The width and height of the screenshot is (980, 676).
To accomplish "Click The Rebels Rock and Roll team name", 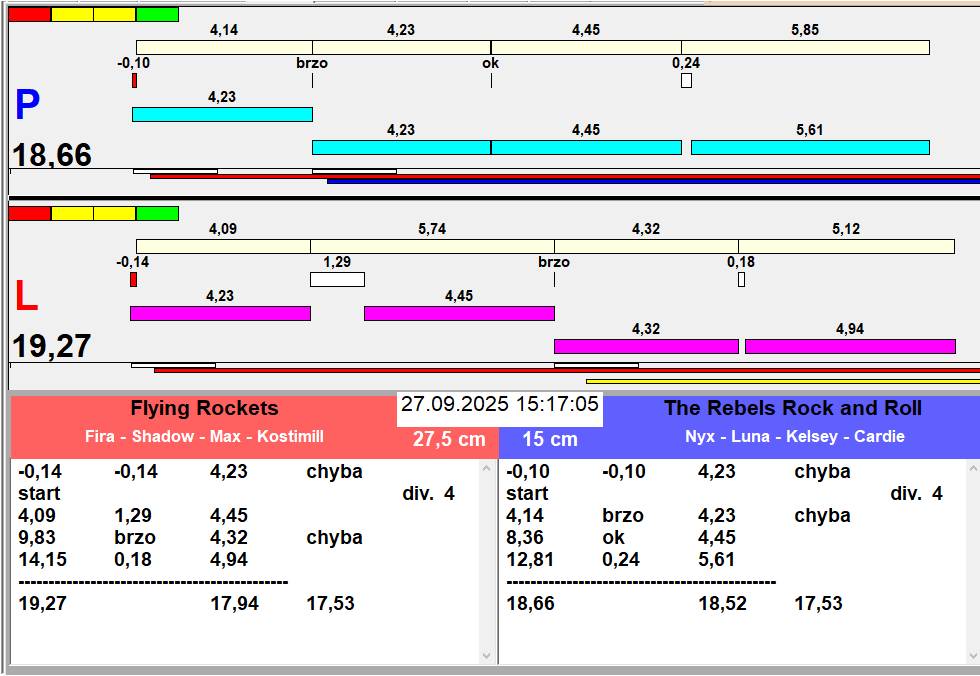I will coord(792,408).
